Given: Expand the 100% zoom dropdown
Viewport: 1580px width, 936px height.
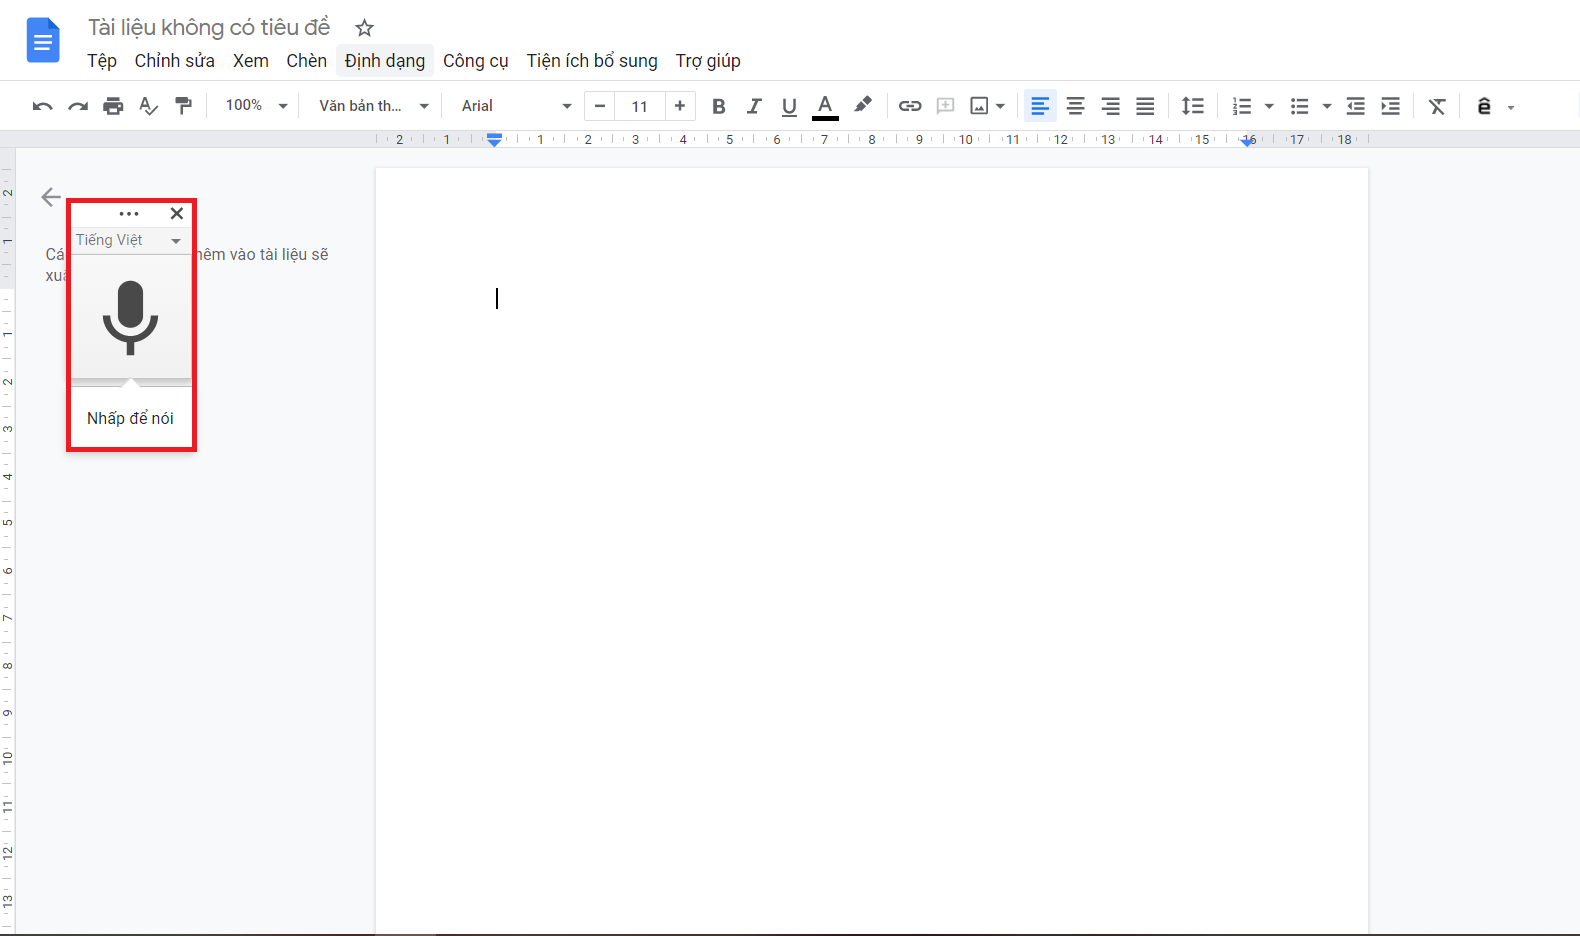Looking at the screenshot, I should pyautogui.click(x=256, y=106).
